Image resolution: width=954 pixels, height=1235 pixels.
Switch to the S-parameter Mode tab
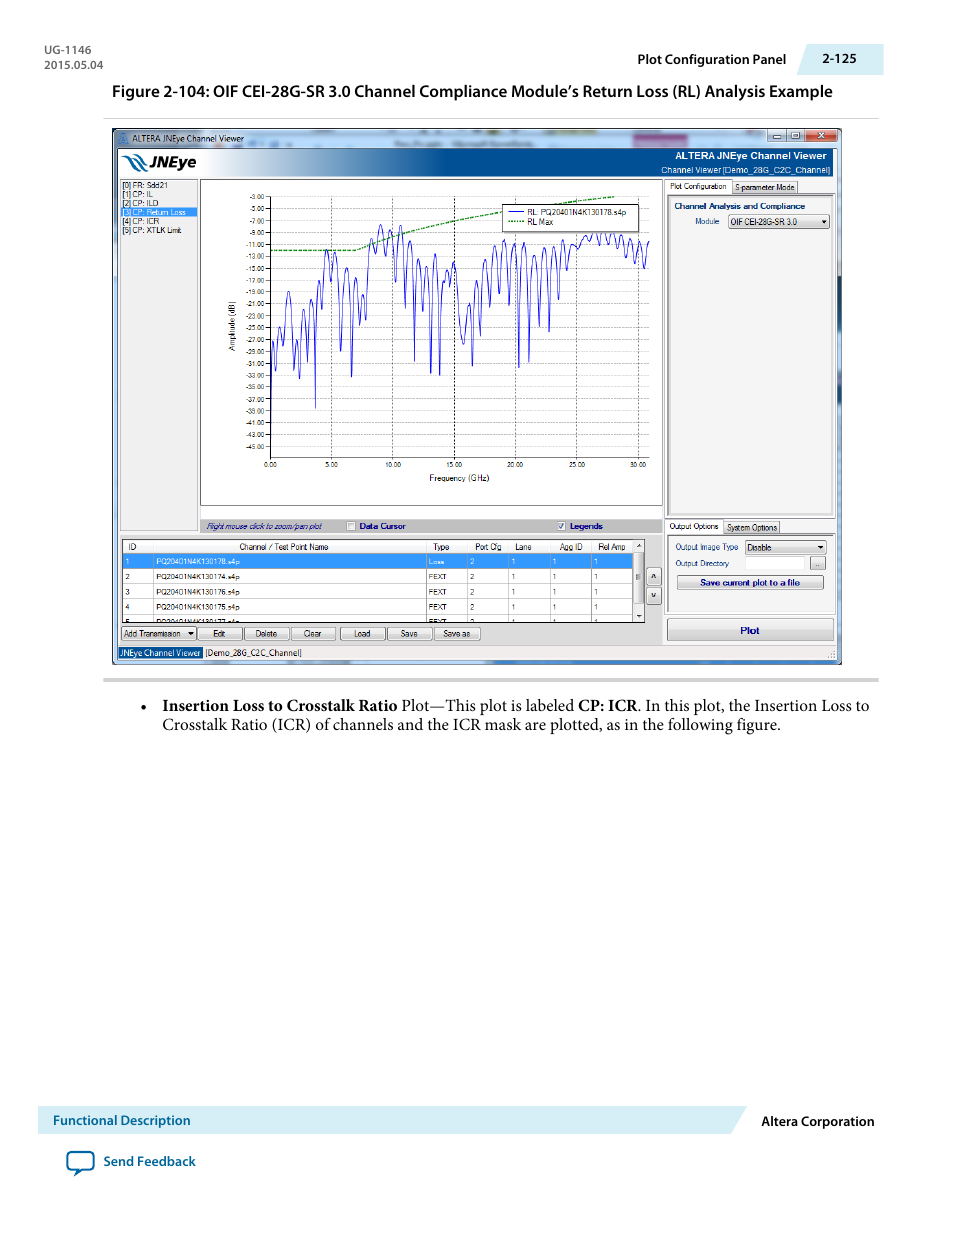765,187
